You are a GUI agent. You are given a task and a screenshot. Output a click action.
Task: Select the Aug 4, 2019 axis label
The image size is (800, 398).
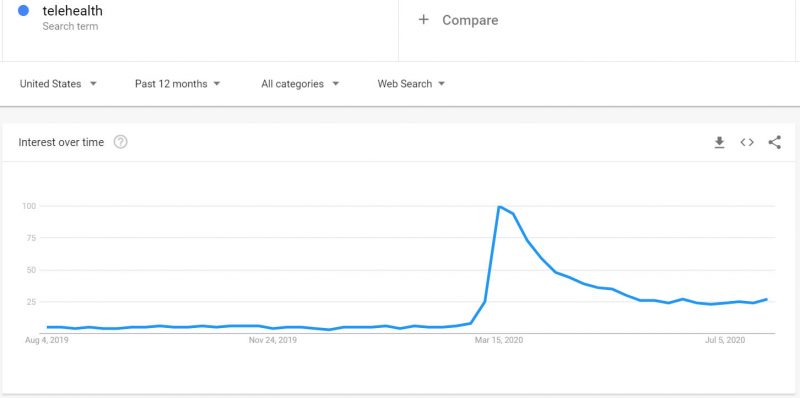(x=47, y=340)
